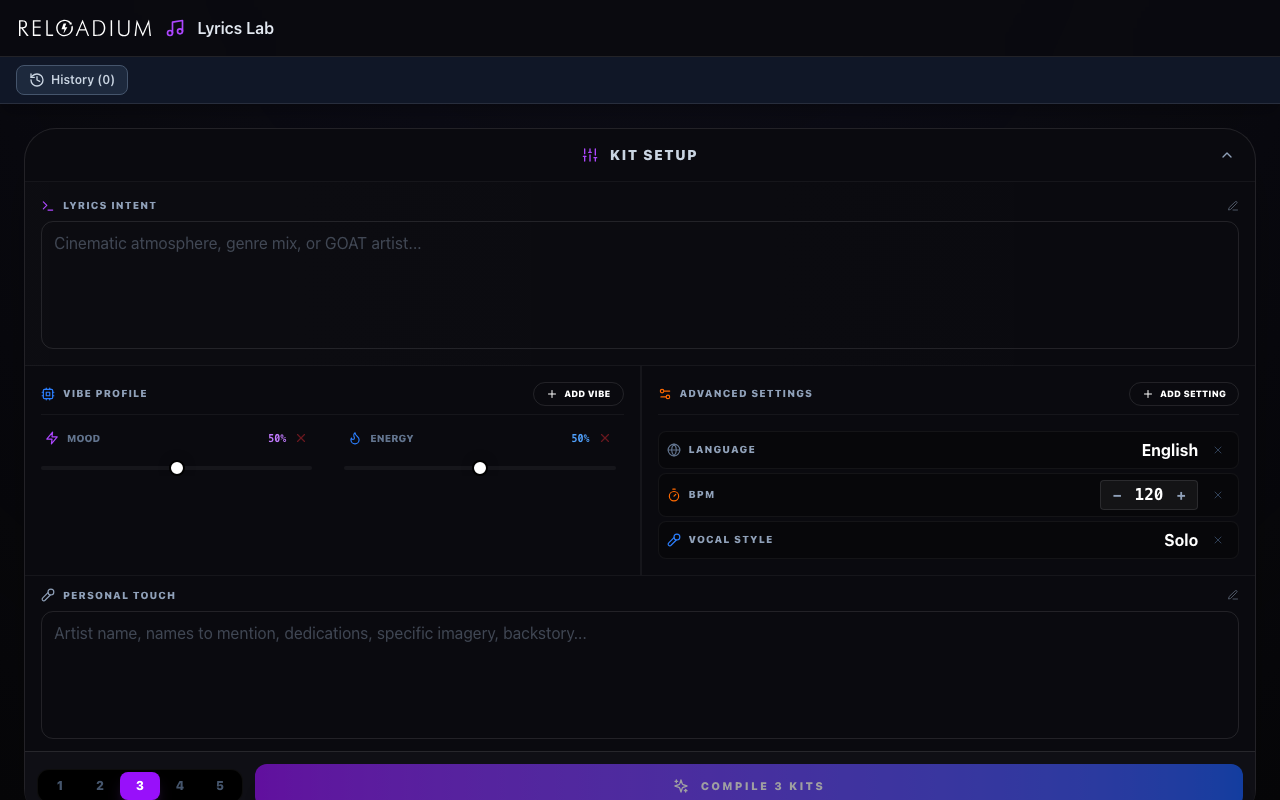The image size is (1280, 800).
Task: Open the Language dropdown showing English
Action: 1169,450
